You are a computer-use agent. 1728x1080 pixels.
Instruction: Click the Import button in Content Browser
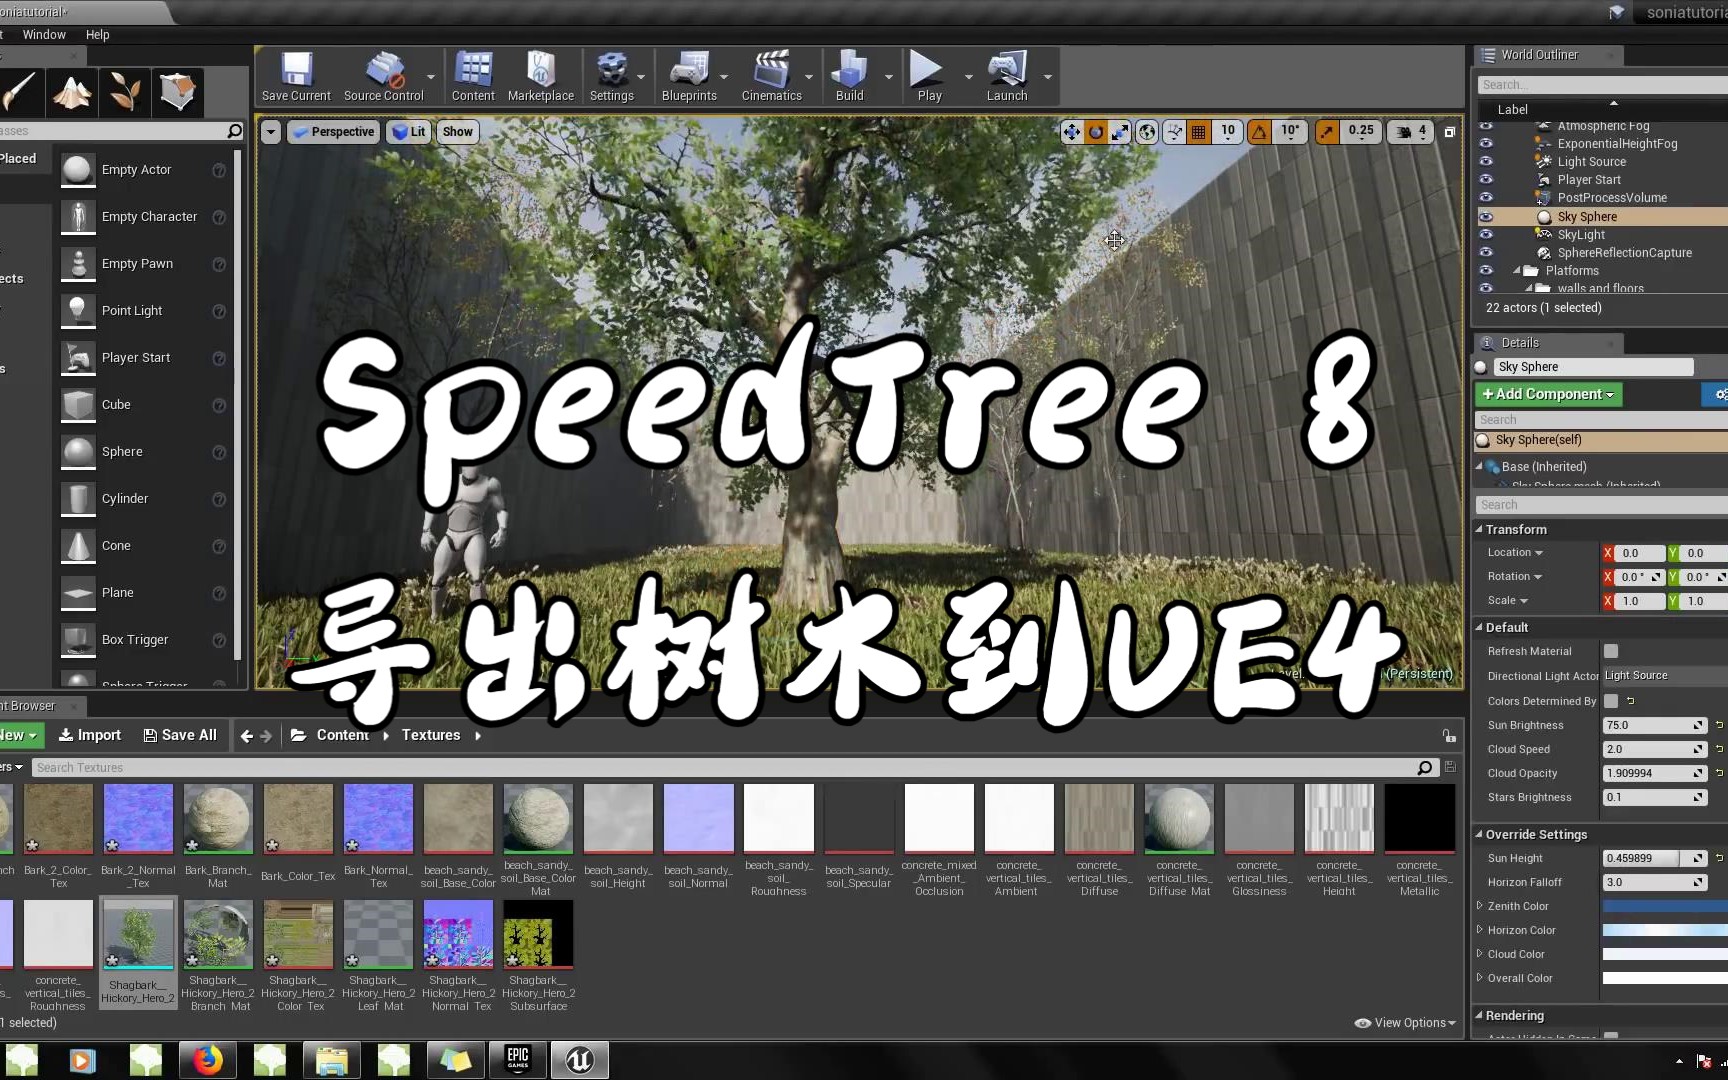pyautogui.click(x=89, y=735)
